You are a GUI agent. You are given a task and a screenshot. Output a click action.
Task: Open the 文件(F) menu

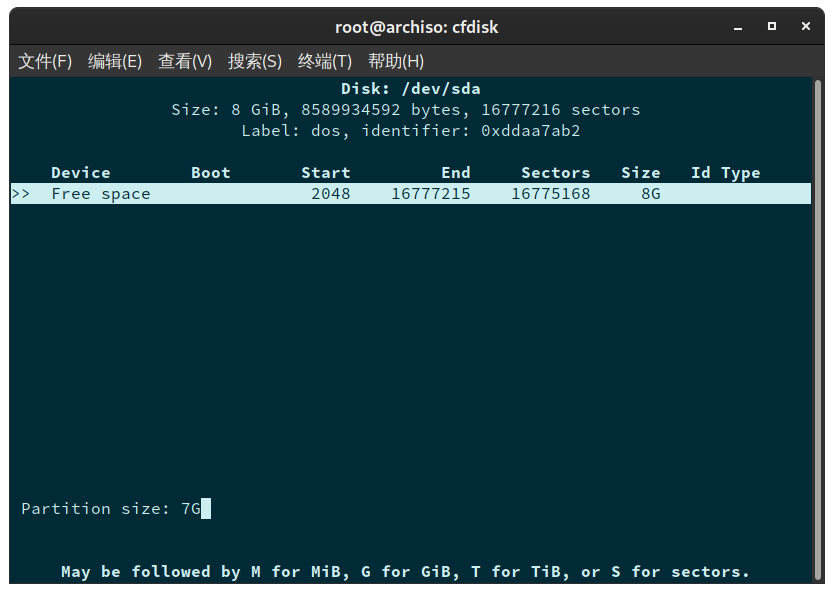point(45,61)
